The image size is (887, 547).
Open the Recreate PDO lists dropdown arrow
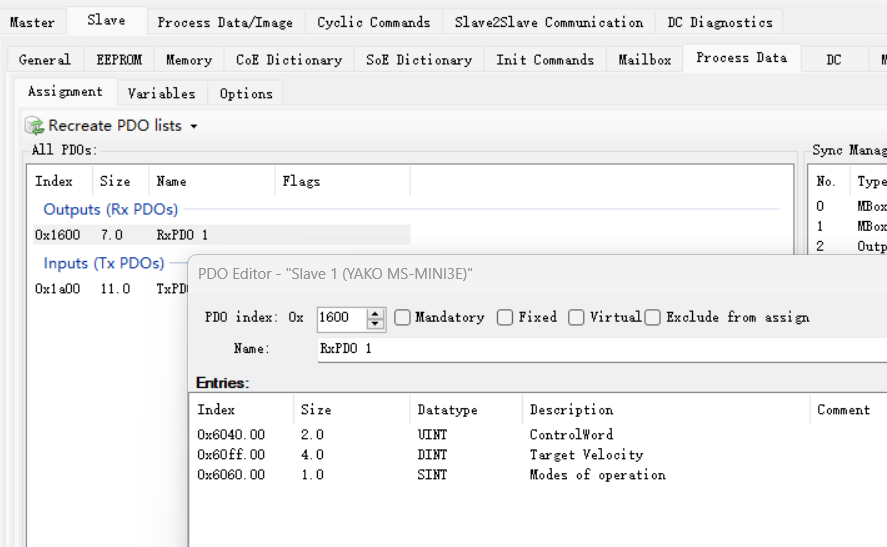point(194,127)
